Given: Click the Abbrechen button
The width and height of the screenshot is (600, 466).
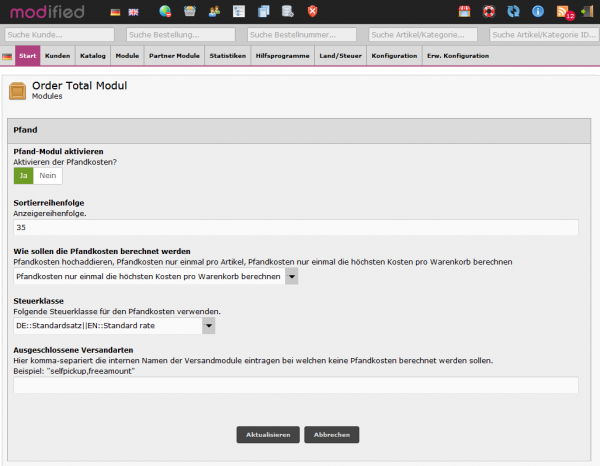Looking at the screenshot, I should 331,435.
